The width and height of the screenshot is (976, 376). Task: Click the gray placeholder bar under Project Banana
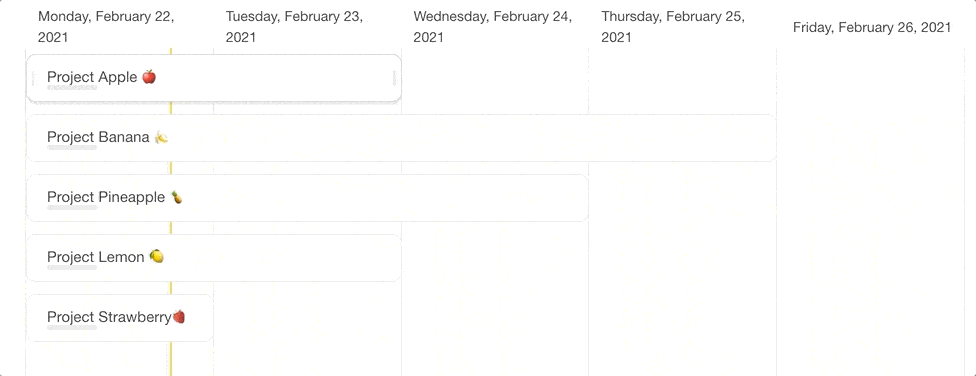pyautogui.click(x=72, y=148)
